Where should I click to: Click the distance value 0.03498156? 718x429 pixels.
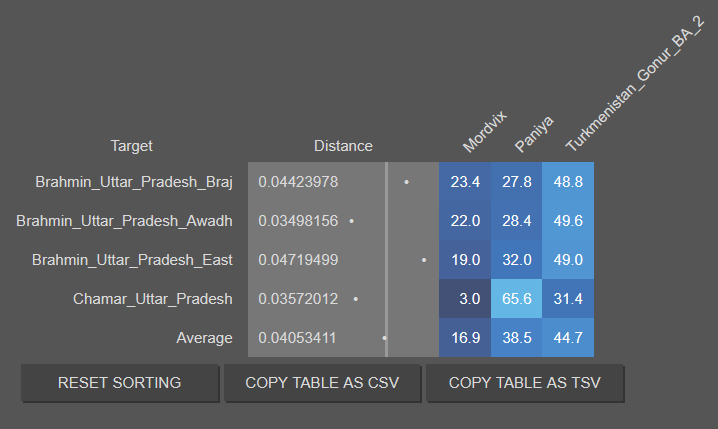298,221
